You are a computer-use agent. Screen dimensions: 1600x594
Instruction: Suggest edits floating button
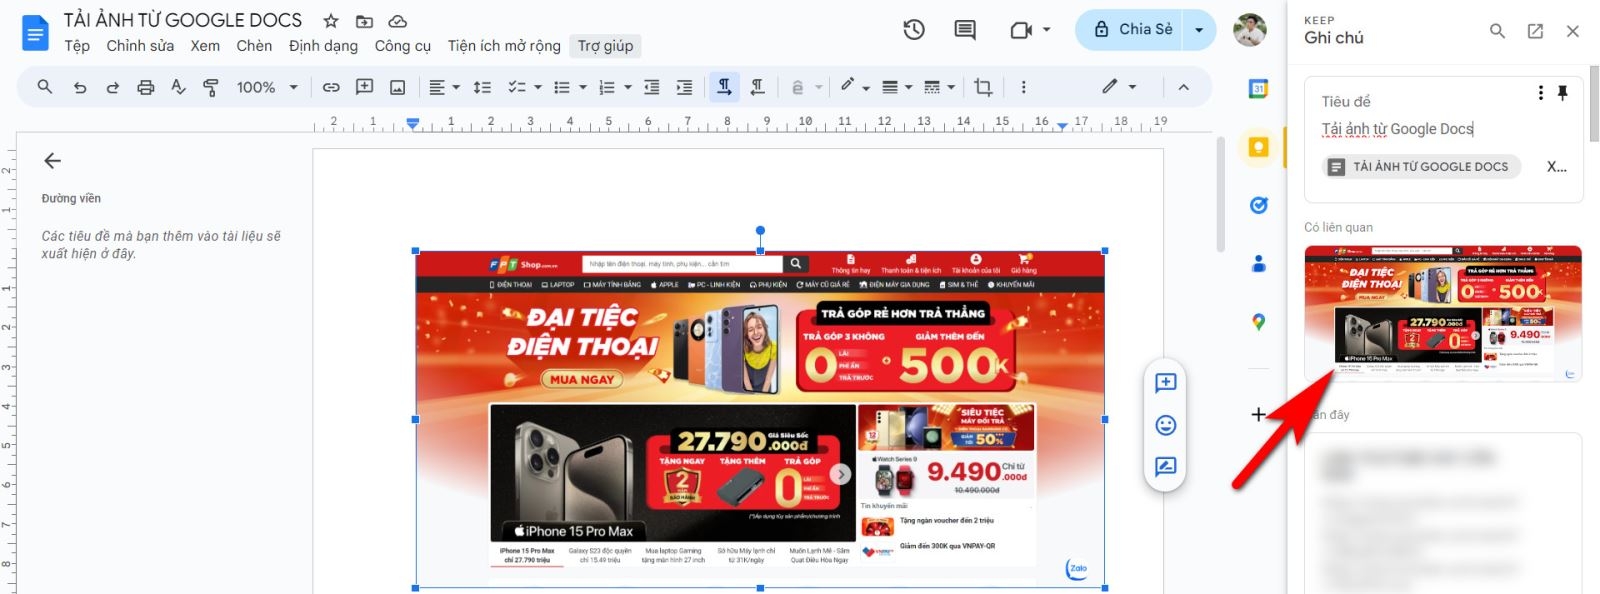[1165, 467]
